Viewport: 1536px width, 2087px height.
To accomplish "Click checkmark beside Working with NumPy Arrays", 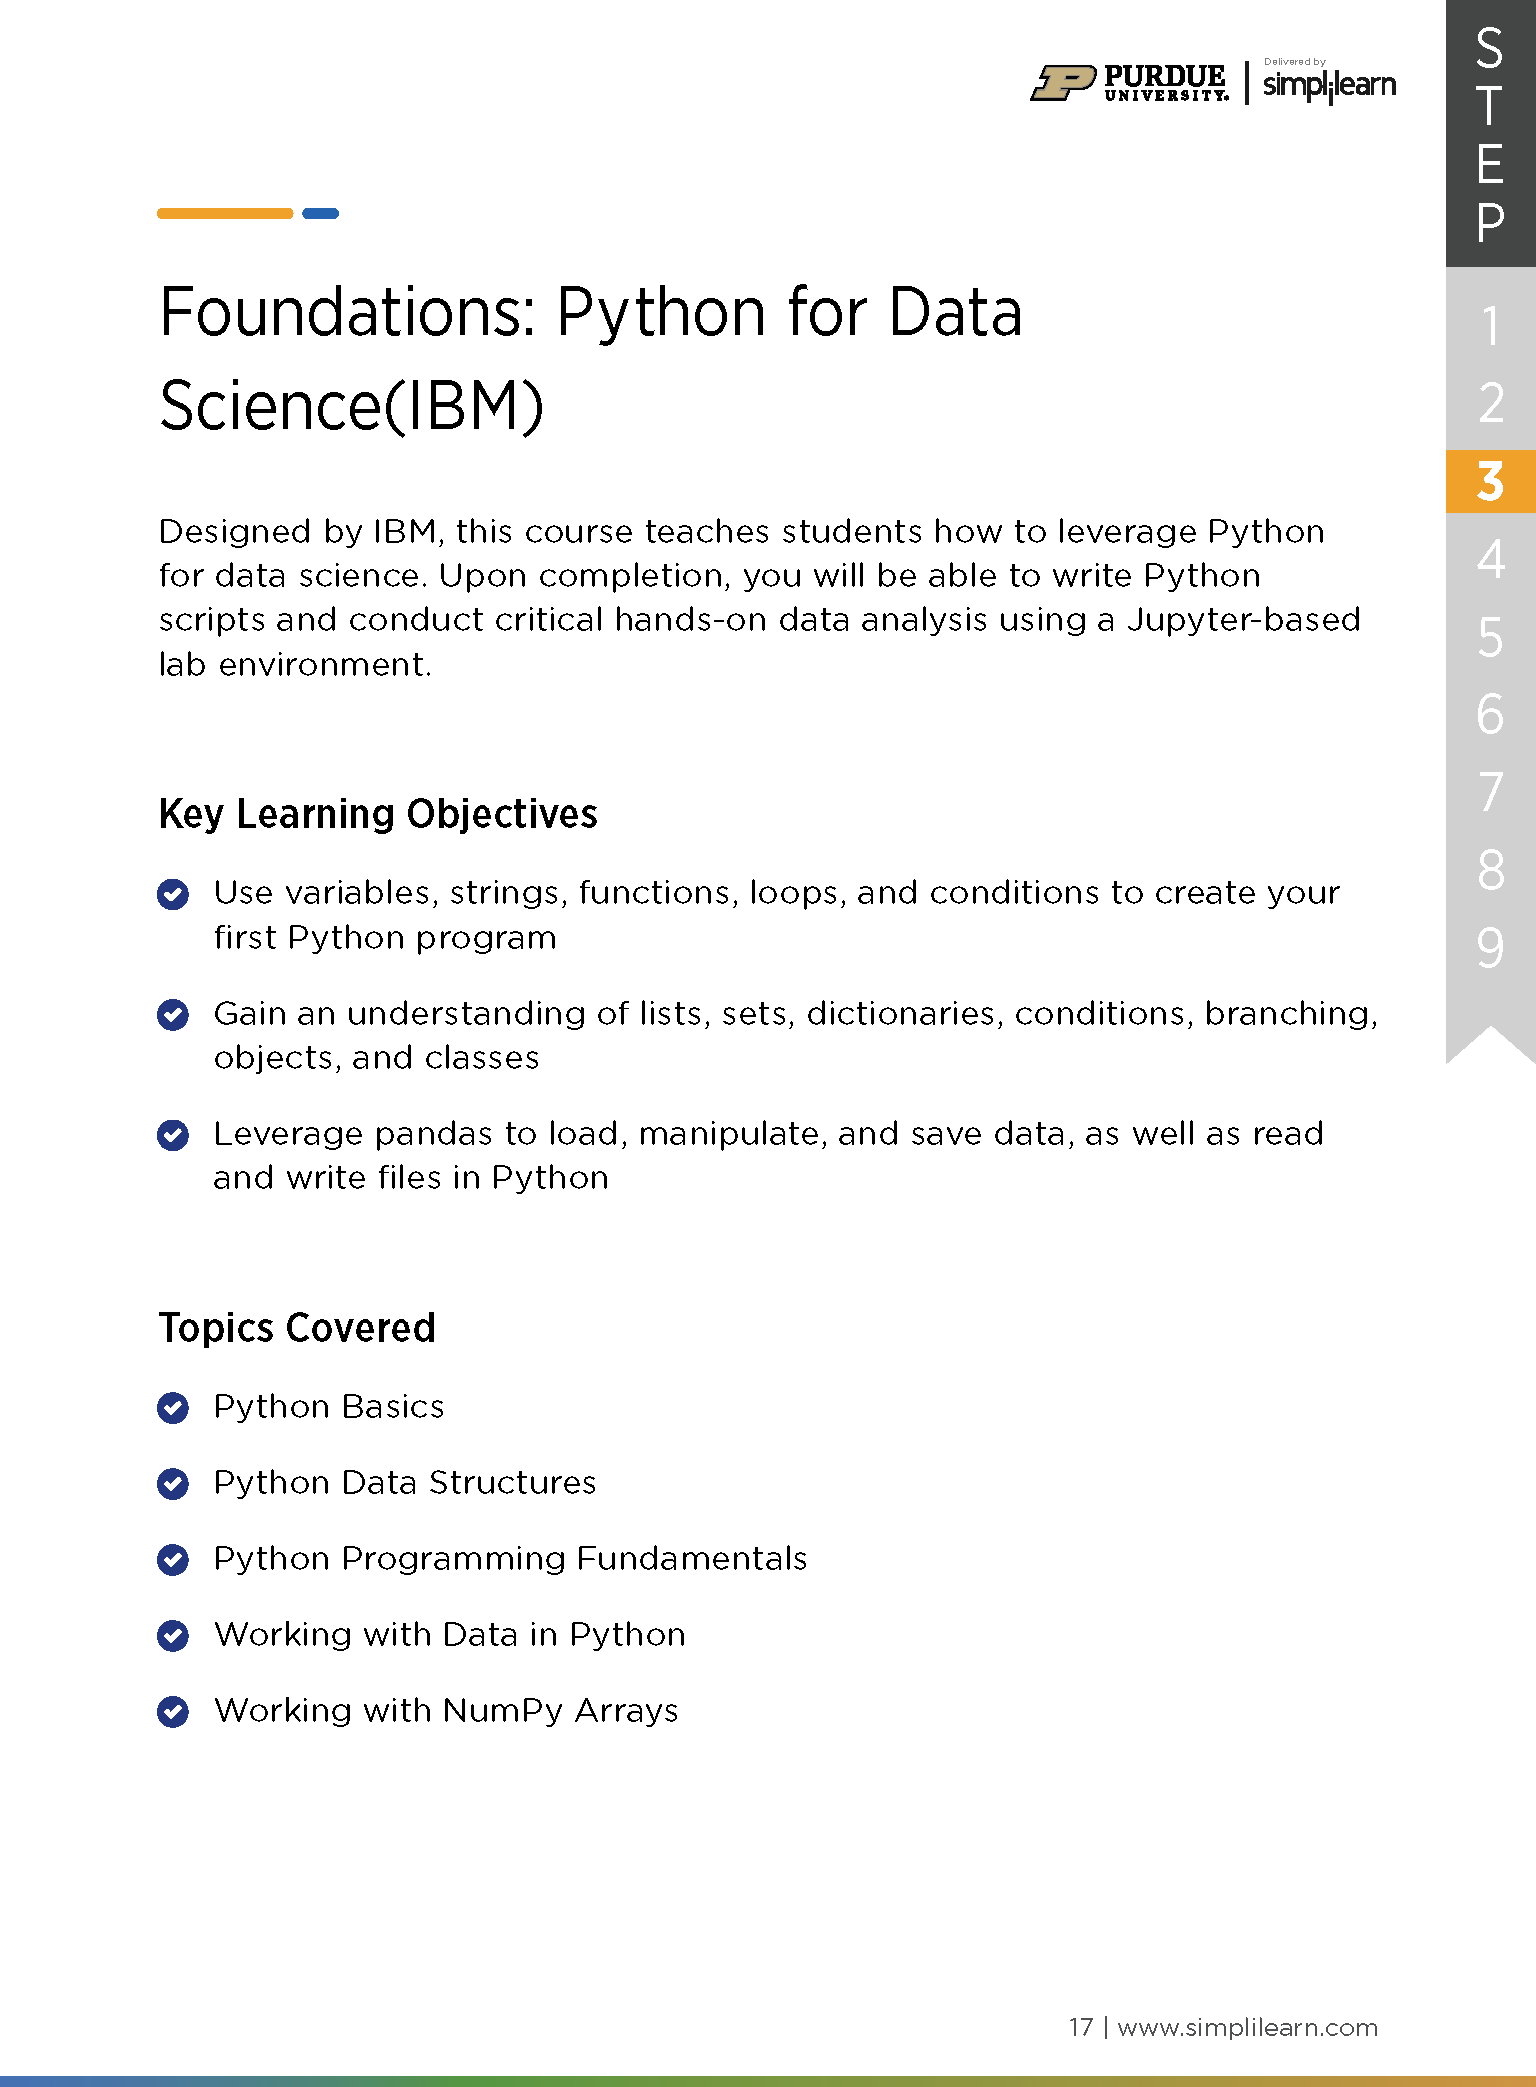I will (x=173, y=1712).
